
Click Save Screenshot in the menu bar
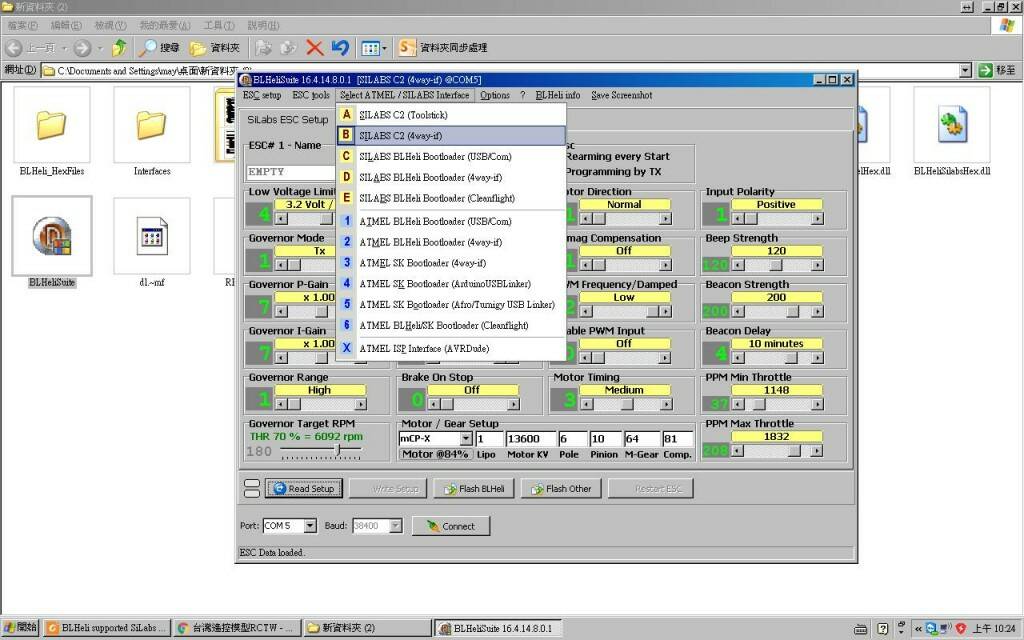(622, 95)
